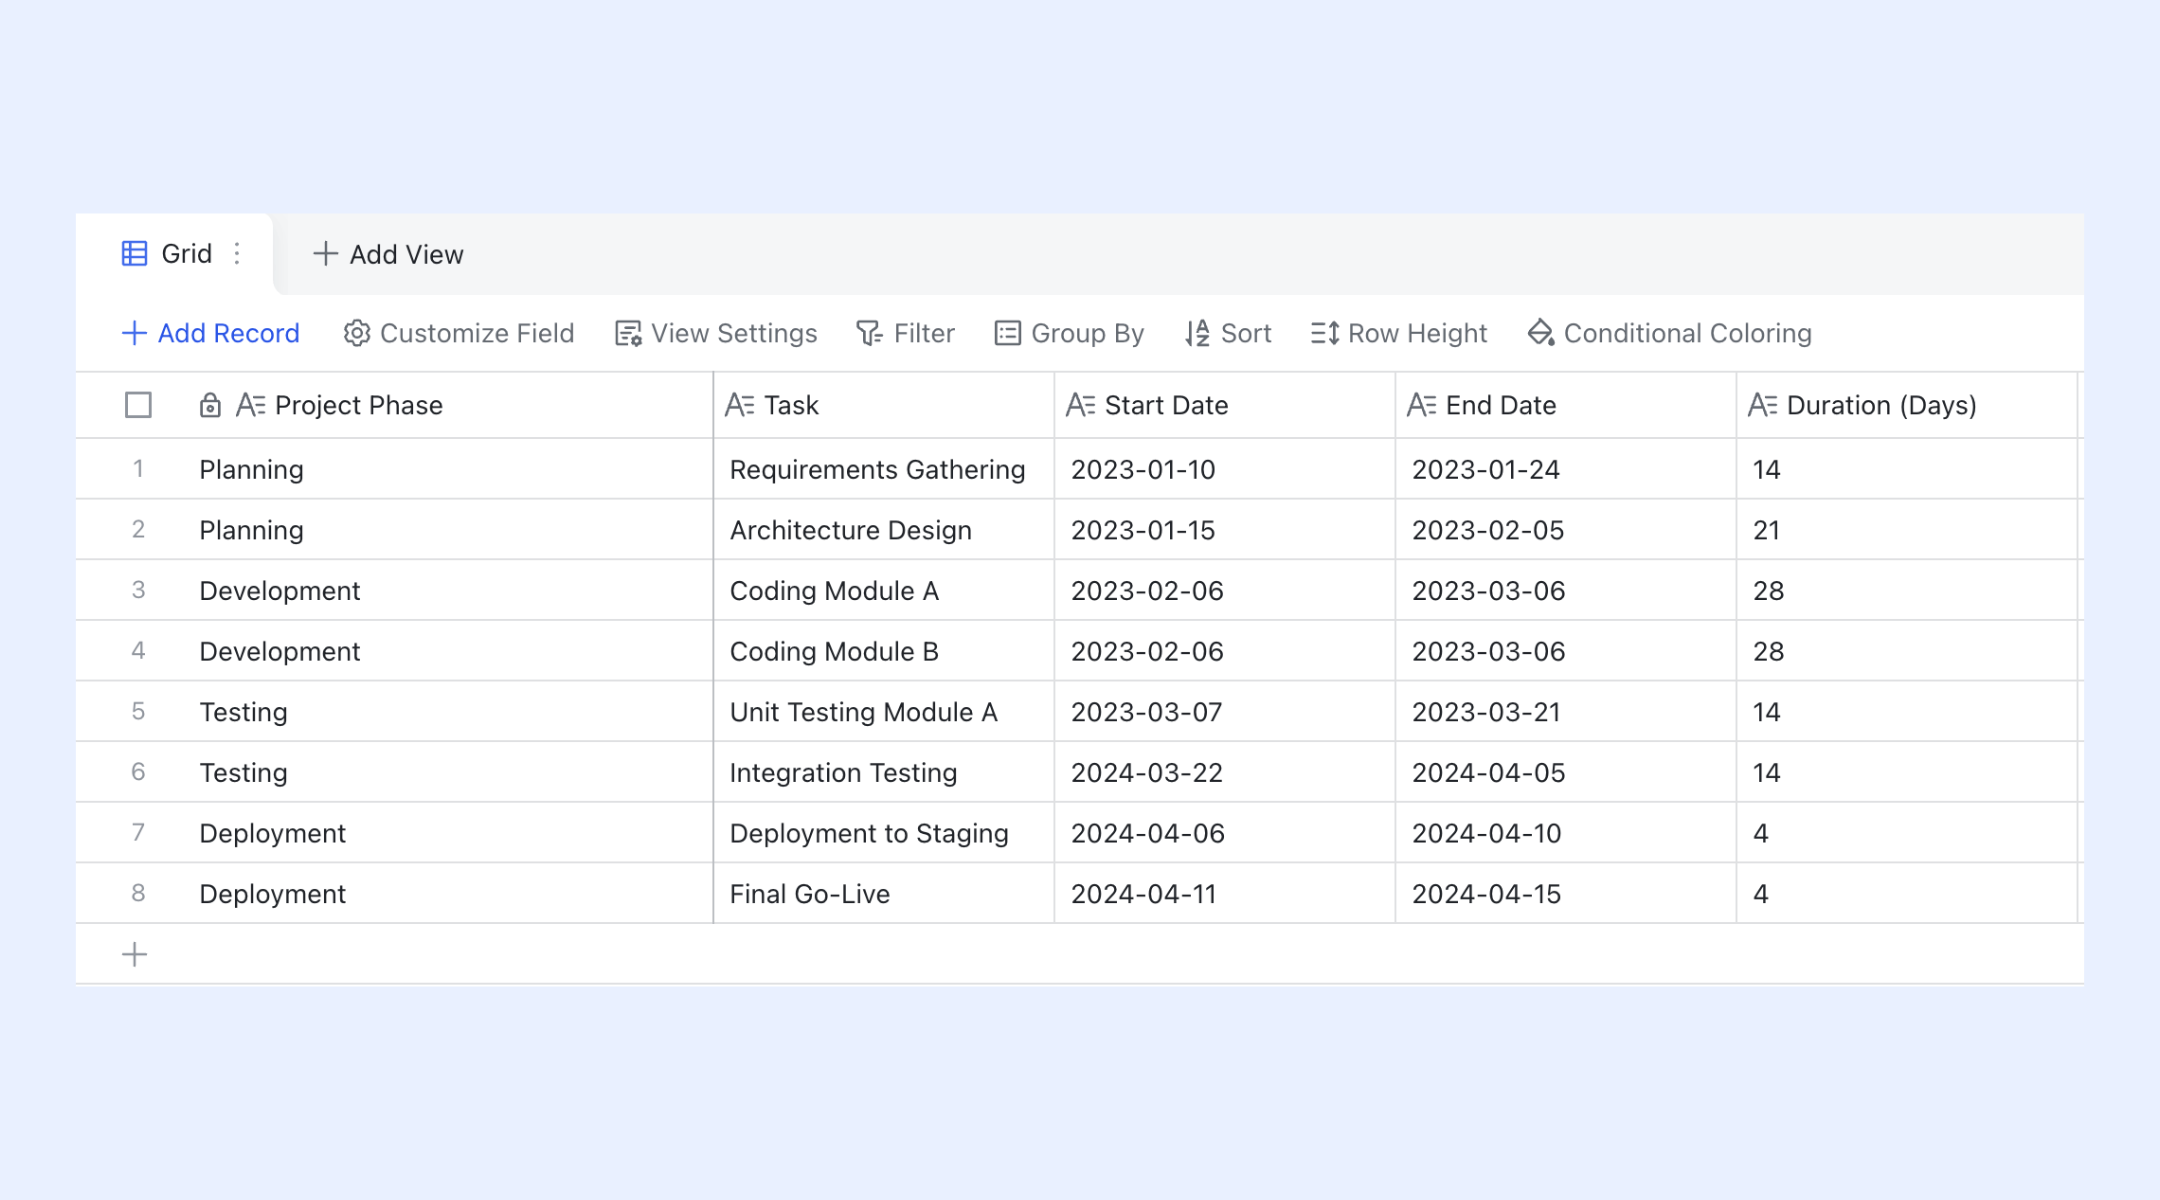Click the text type icon of End Date column
Image resolution: width=2160 pixels, height=1200 pixels.
point(1421,405)
